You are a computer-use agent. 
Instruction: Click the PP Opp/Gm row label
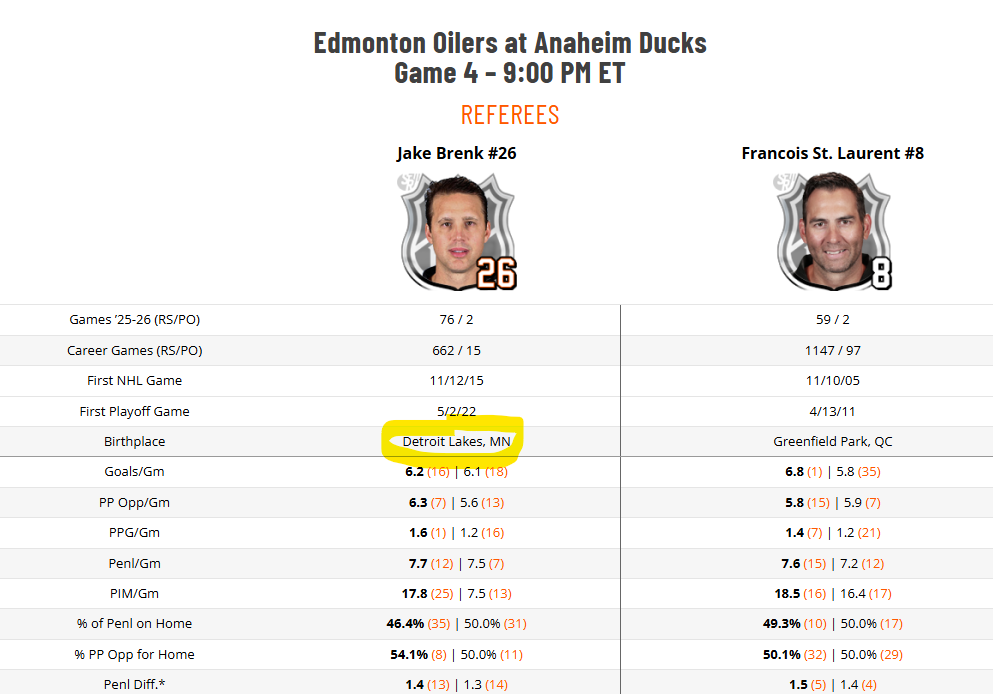click(x=134, y=502)
